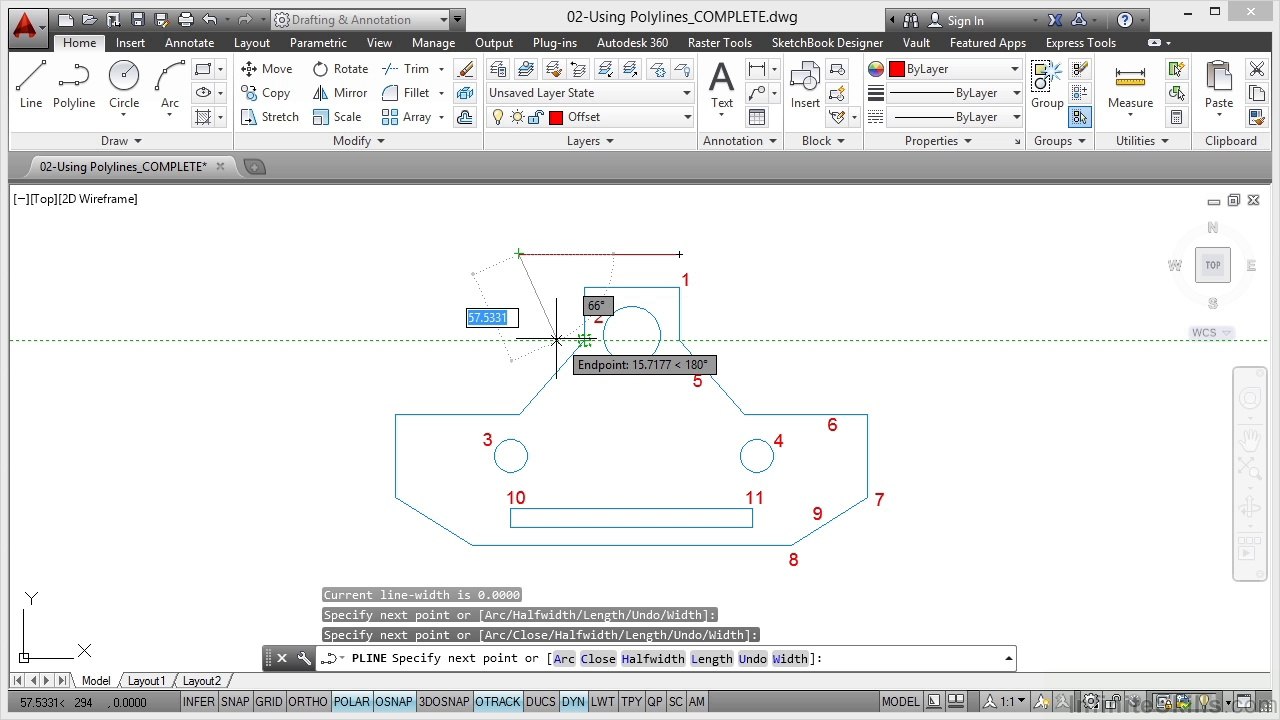The width and height of the screenshot is (1280, 720).
Task: Click the Insert block tool
Action: [805, 84]
